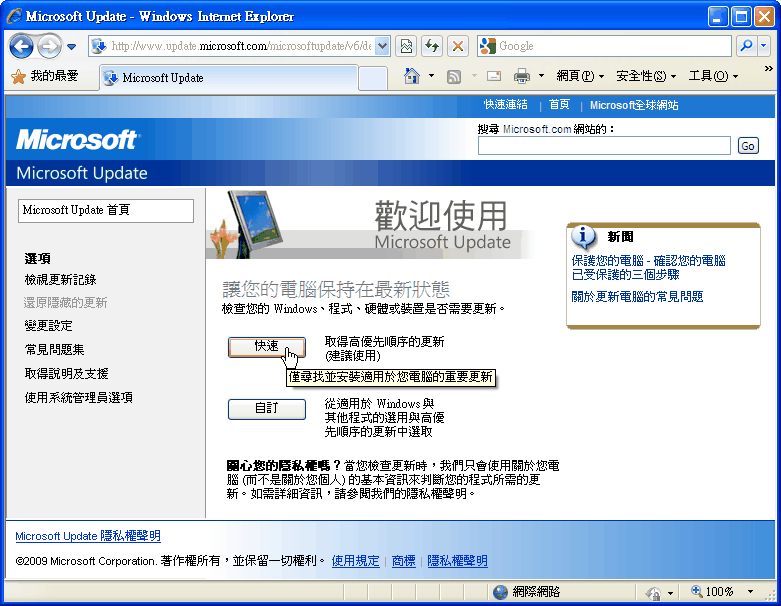The width and height of the screenshot is (781, 606).
Task: Expand the zoom level dropdown arrow
Action: pyautogui.click(x=750, y=592)
